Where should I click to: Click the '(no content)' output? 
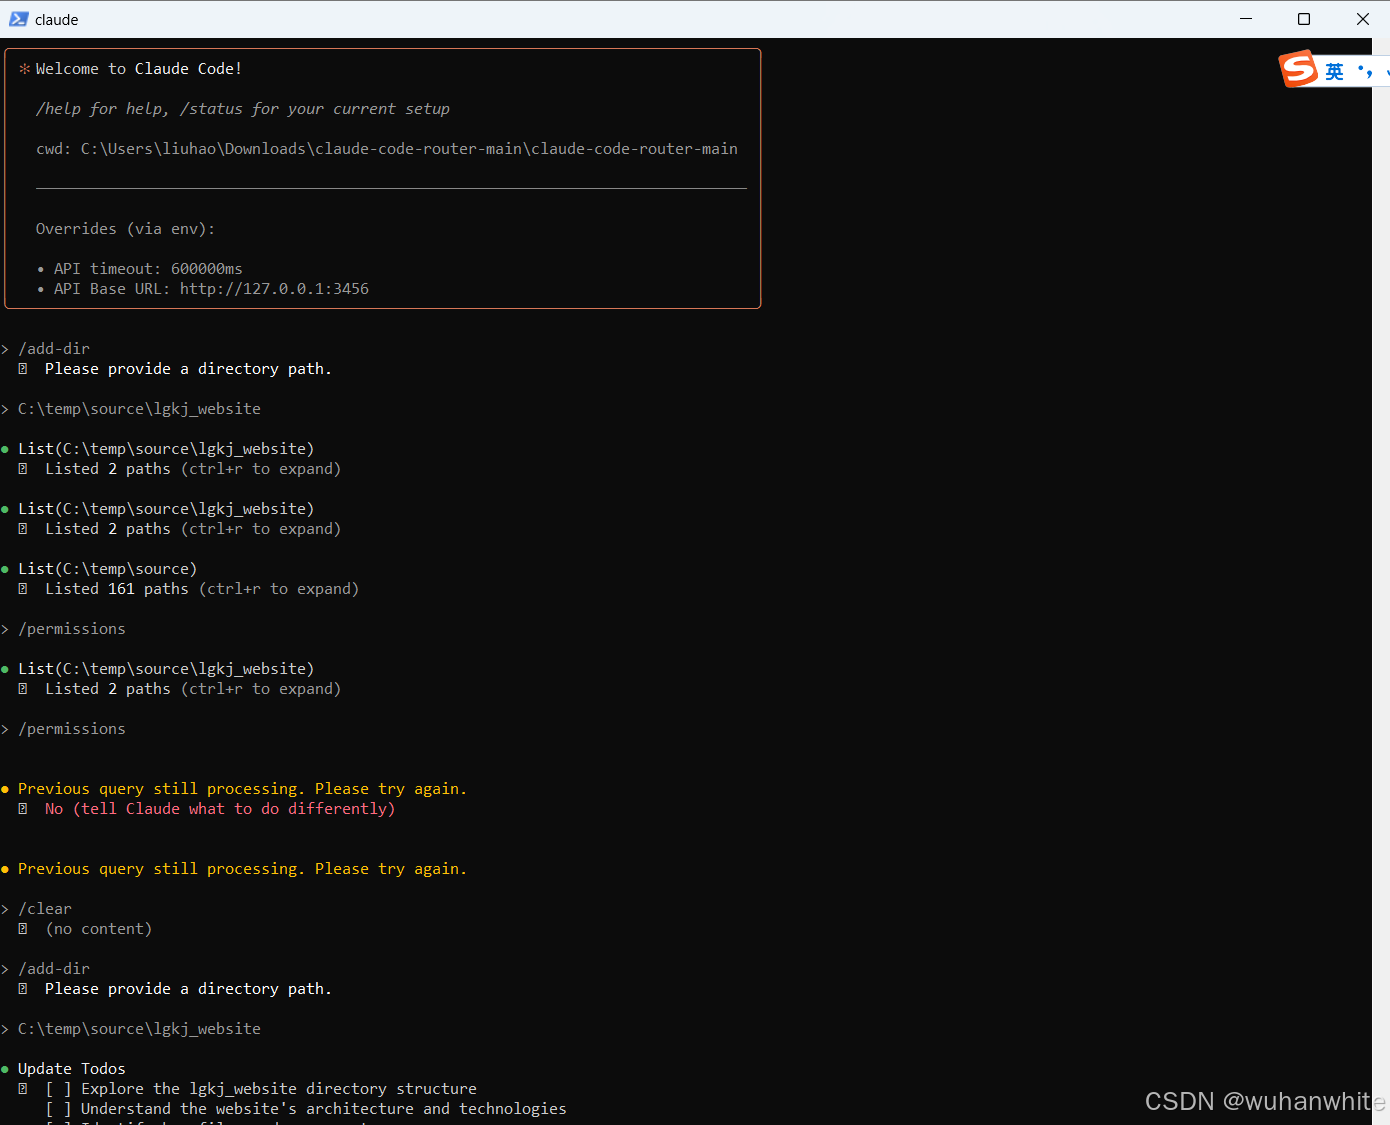tap(99, 929)
